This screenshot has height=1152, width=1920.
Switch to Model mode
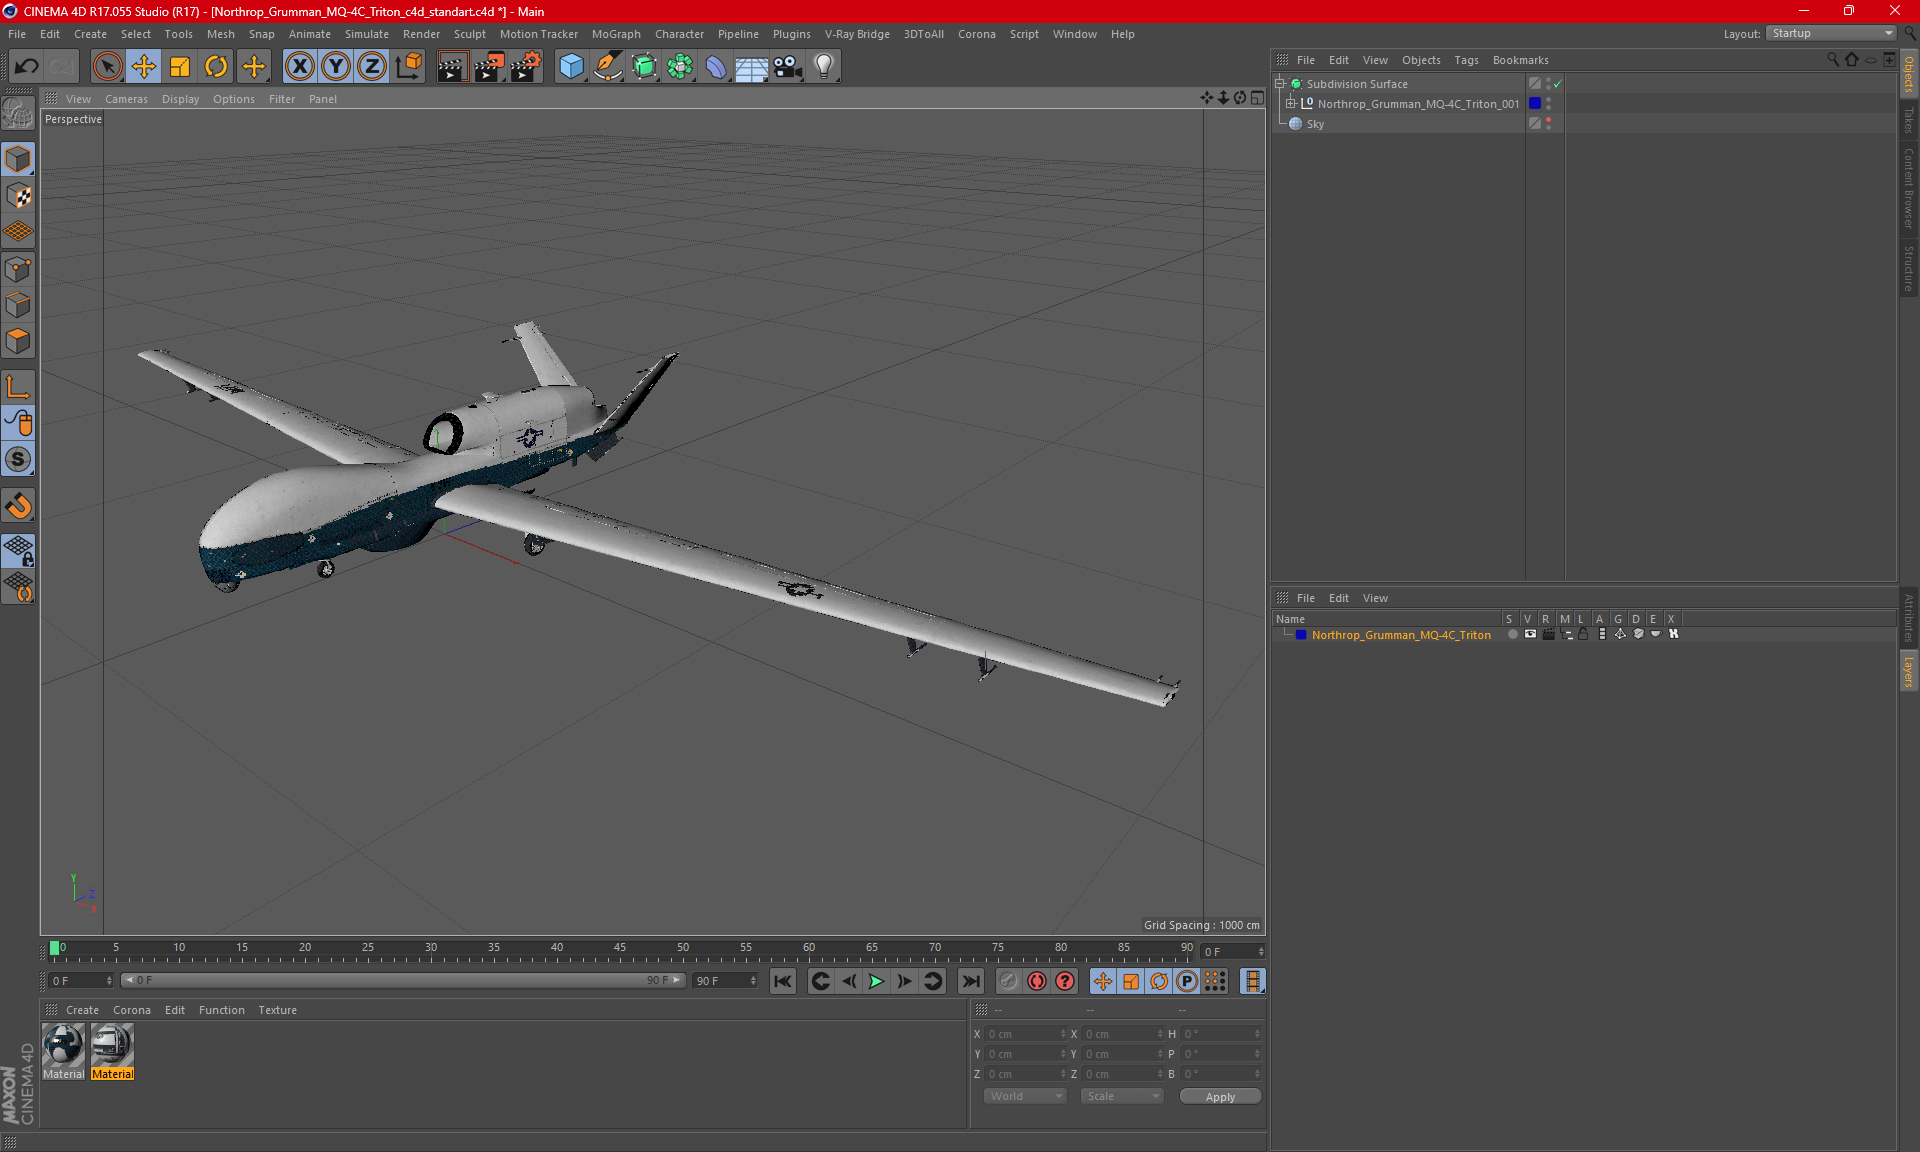point(18,159)
